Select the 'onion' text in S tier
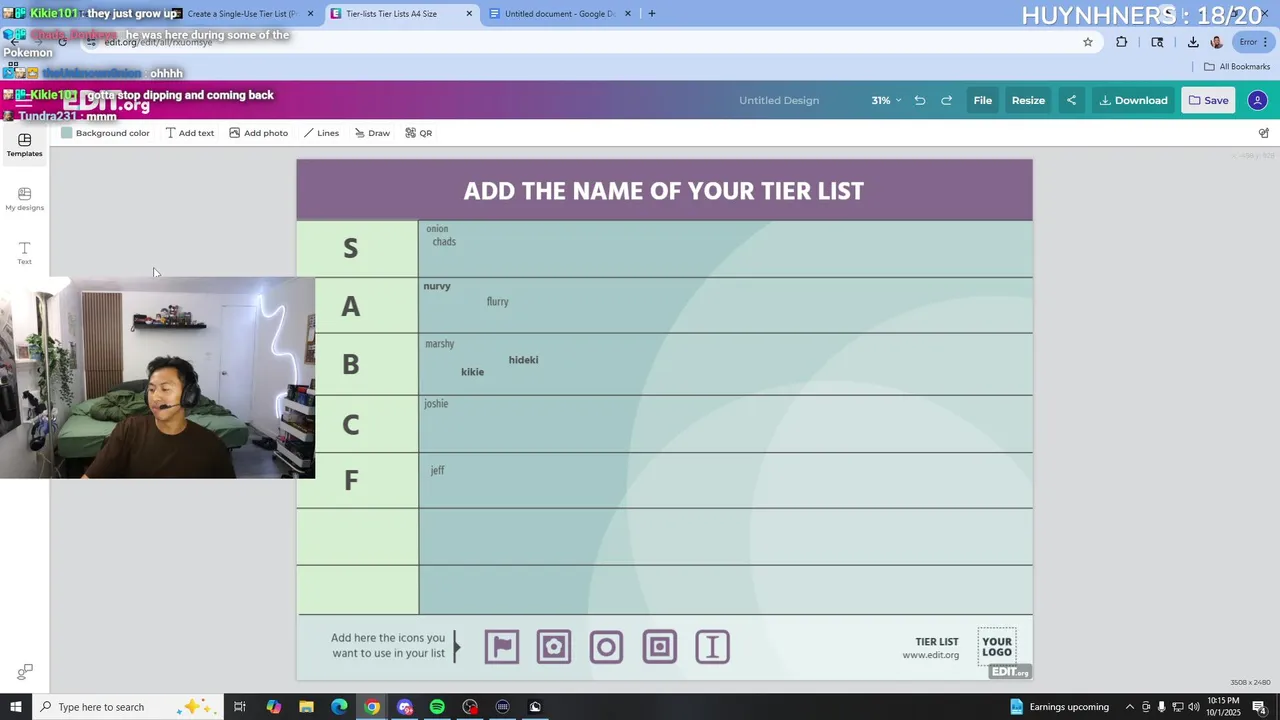This screenshot has width=1280, height=720. tap(437, 229)
